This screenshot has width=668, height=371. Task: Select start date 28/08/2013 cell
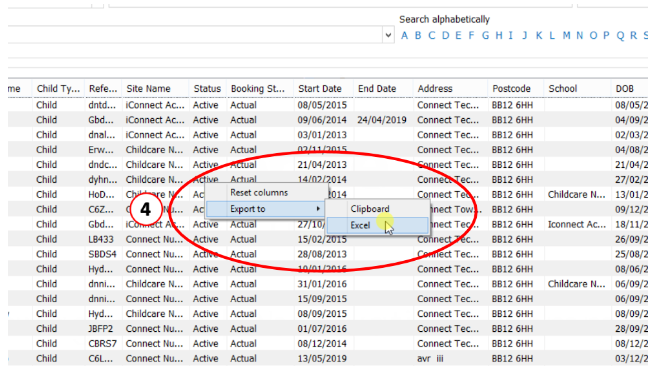click(322, 254)
